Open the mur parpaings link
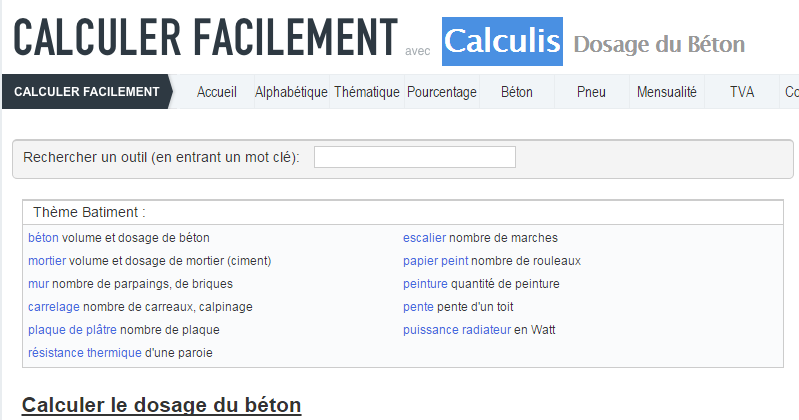799x420 pixels. 39,284
